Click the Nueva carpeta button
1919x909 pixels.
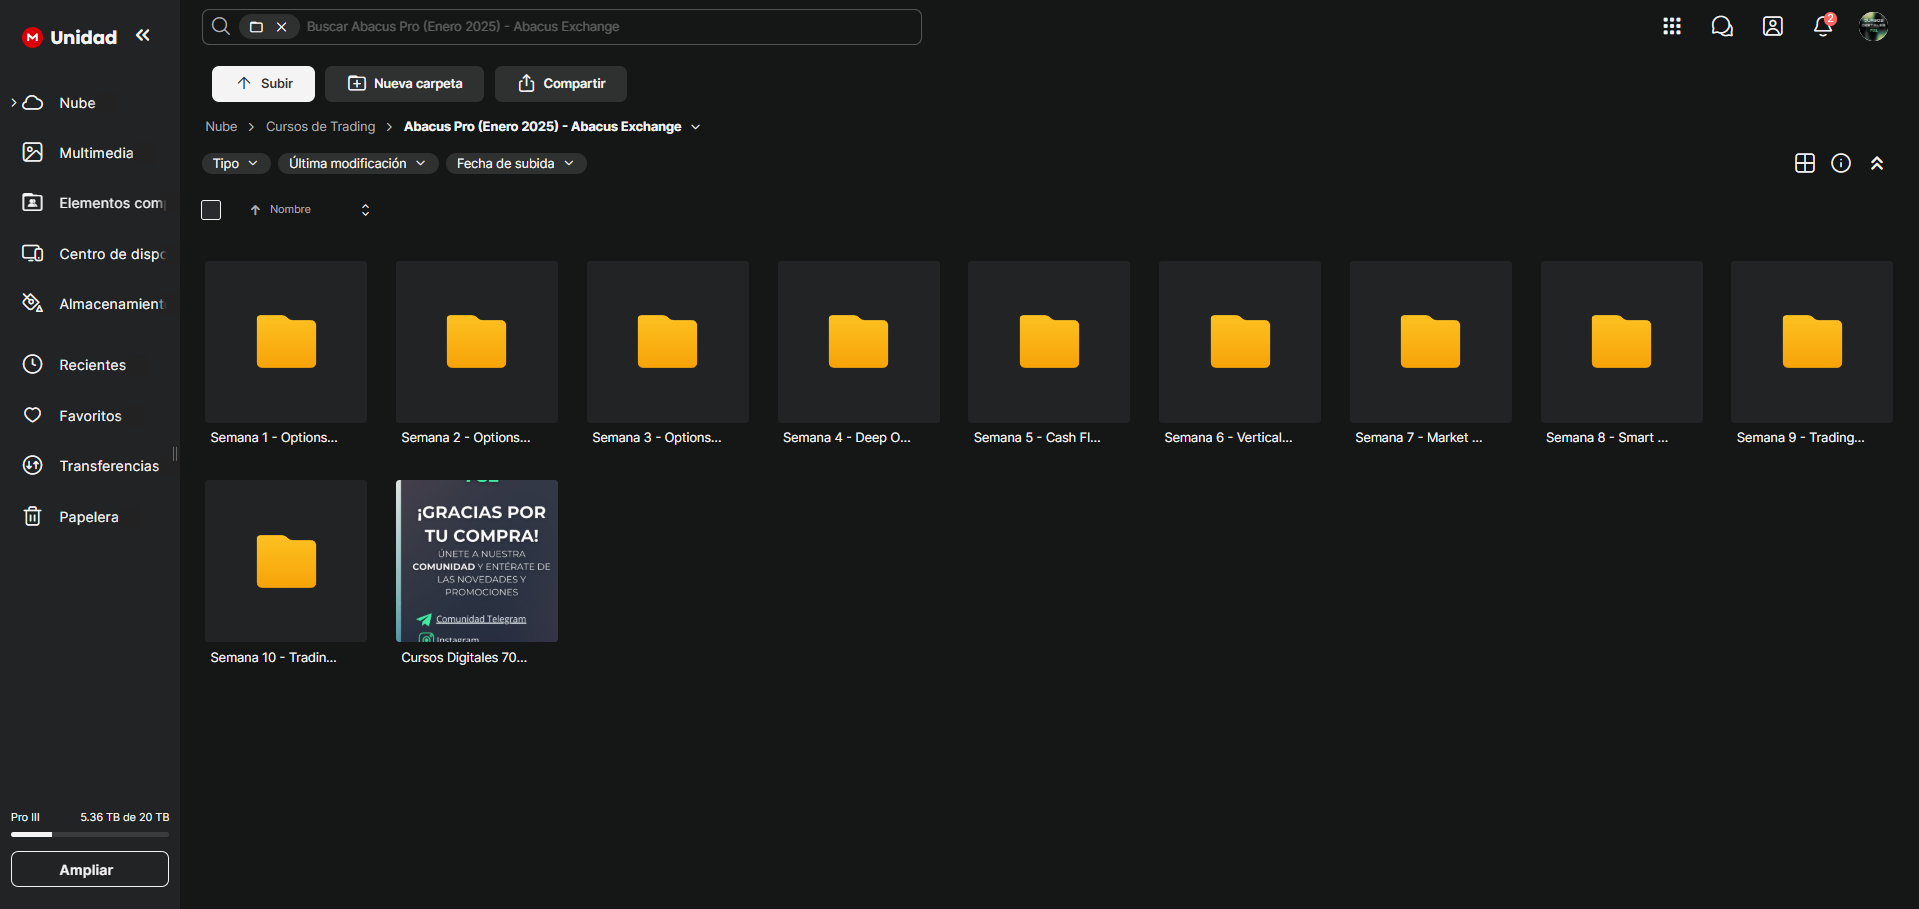point(404,84)
